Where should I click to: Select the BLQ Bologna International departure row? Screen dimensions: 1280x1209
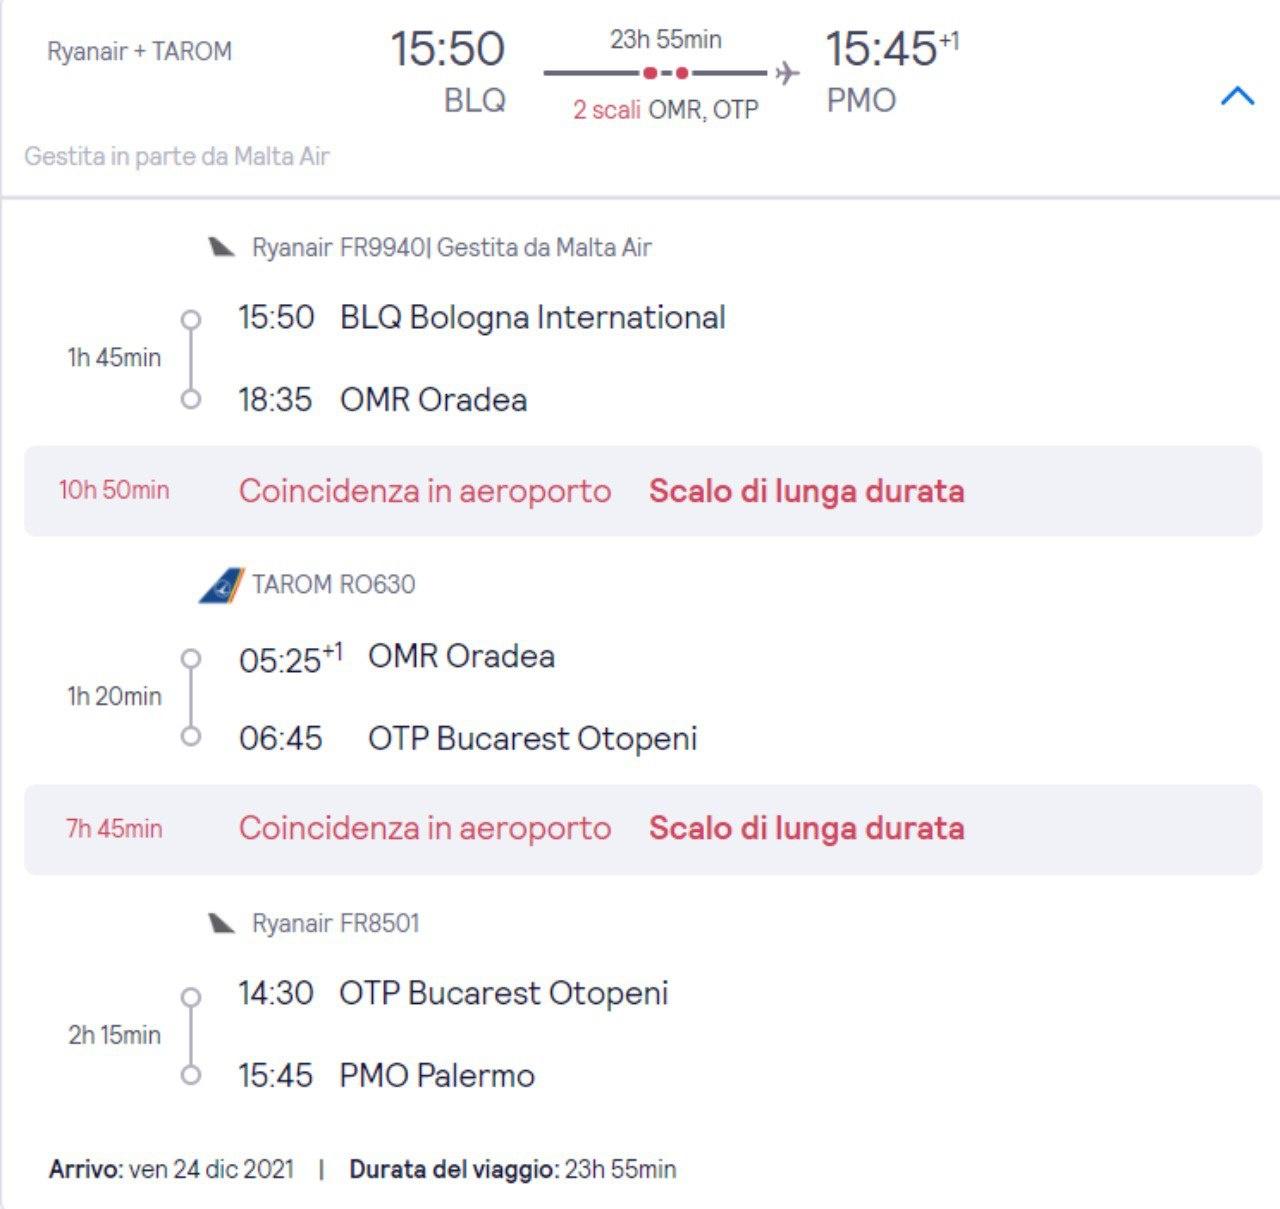coord(482,318)
